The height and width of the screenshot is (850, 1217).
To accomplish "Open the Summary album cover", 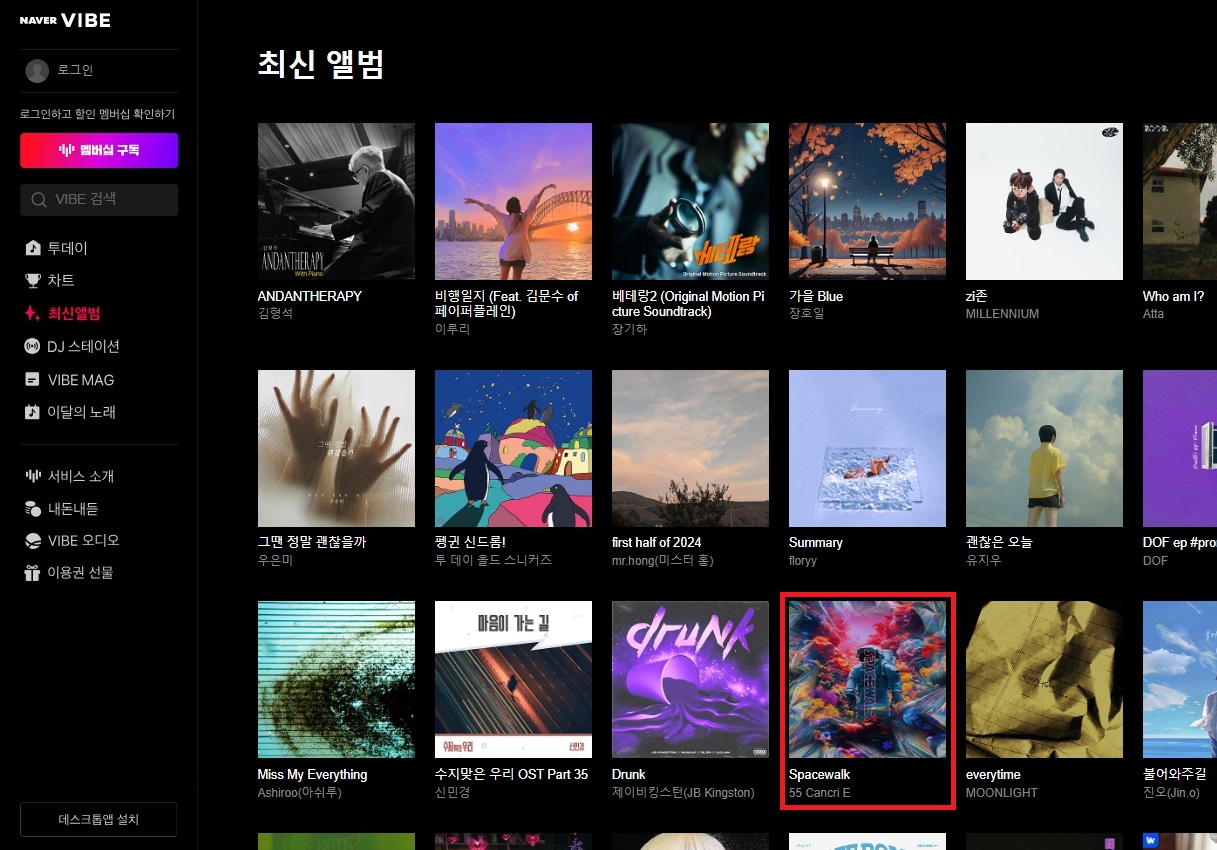I will pos(867,448).
